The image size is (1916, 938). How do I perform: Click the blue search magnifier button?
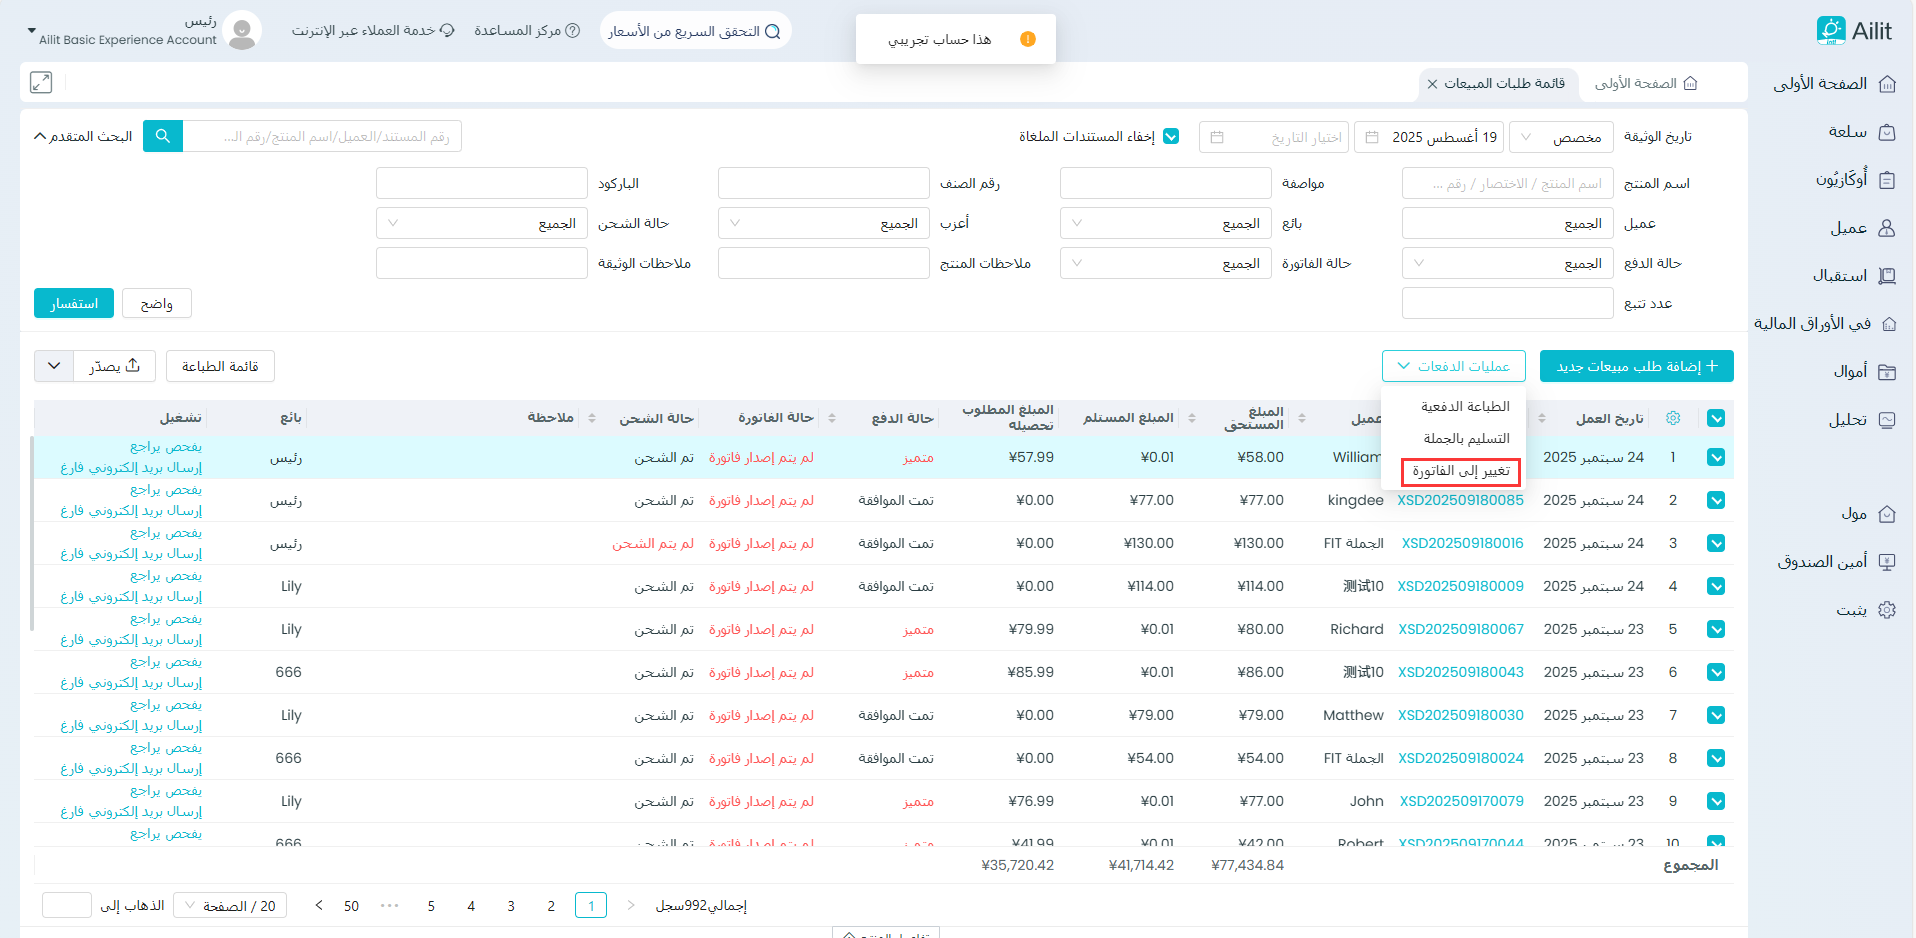[x=163, y=136]
